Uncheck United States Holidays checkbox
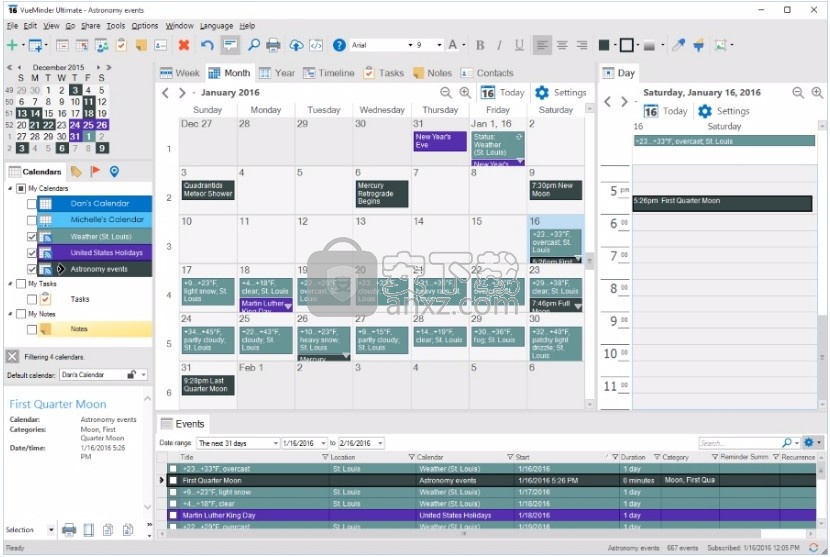This screenshot has height=557, width=830. (32, 253)
